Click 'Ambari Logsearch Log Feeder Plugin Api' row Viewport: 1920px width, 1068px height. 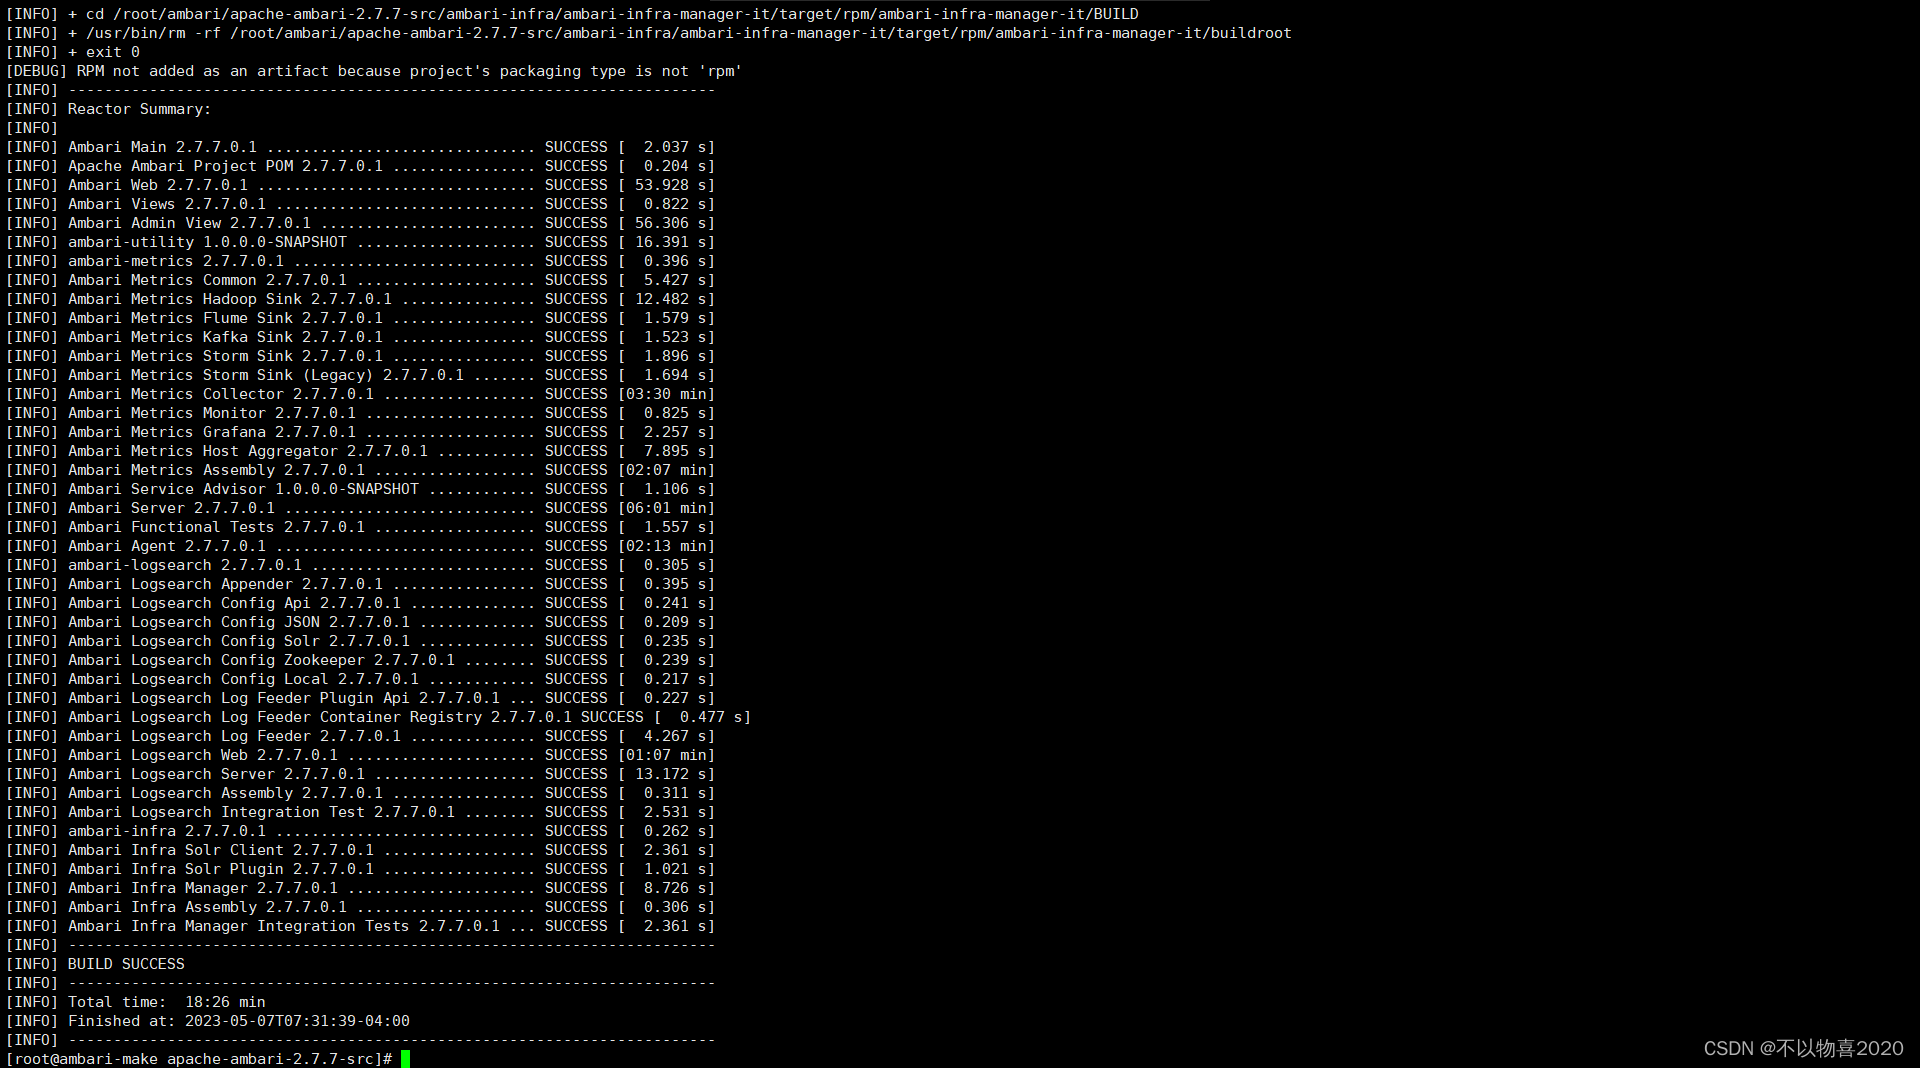pos(361,698)
